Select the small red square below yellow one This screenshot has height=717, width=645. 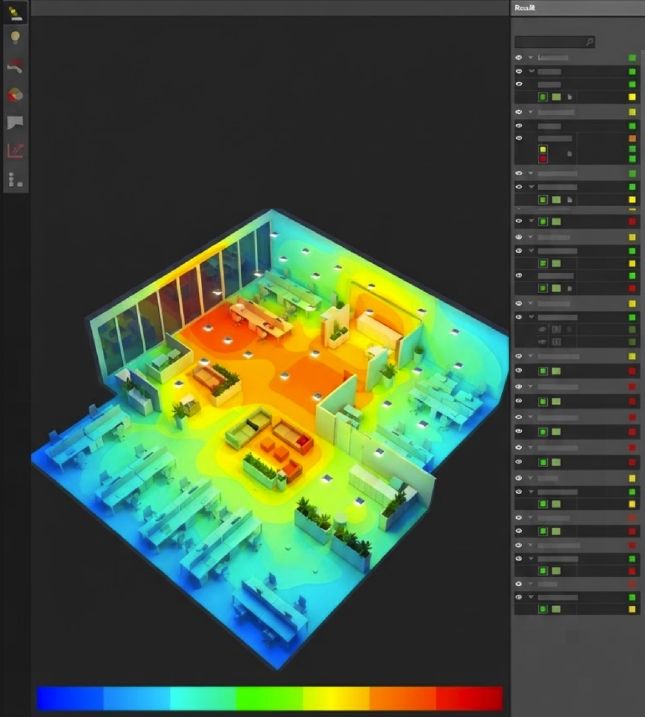(543, 159)
